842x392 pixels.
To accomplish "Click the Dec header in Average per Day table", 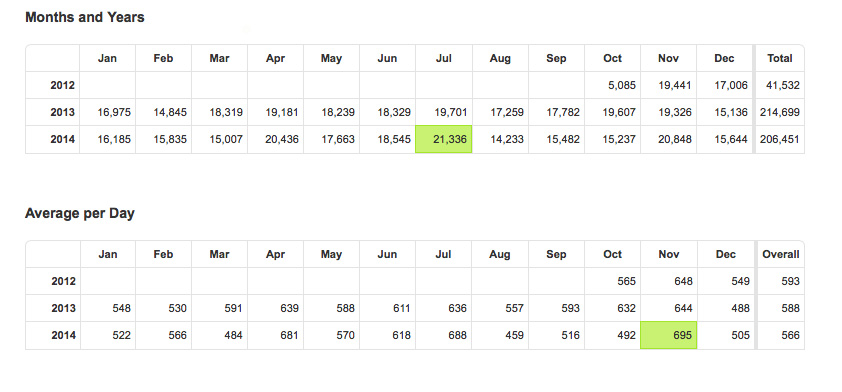I will coord(725,254).
